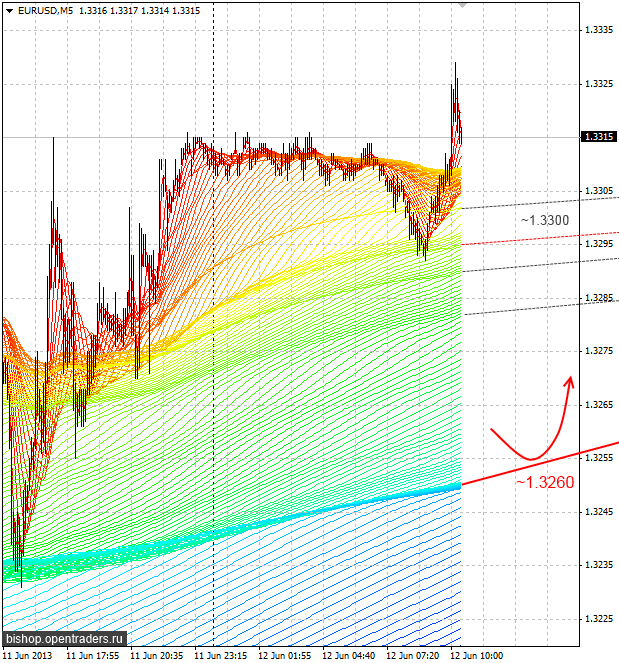Click the 1.3325 price scale label

click(599, 84)
